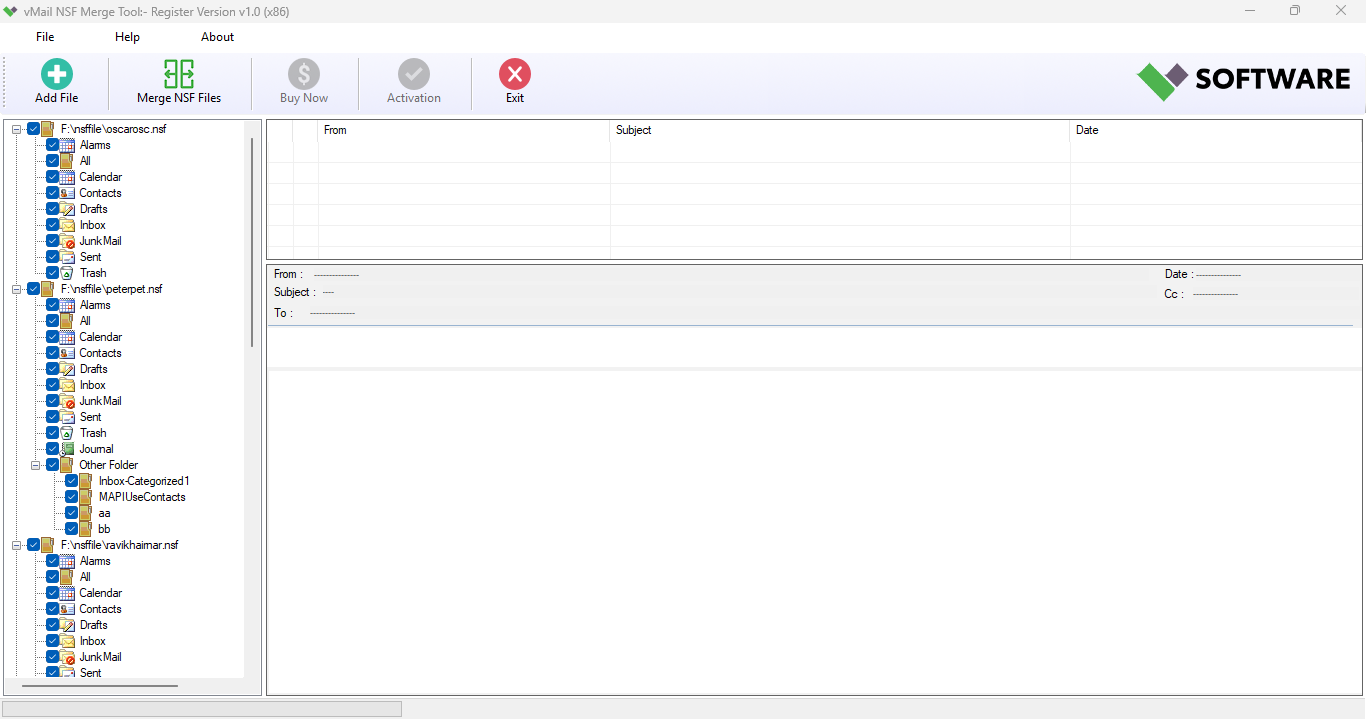This screenshot has width=1366, height=720.
Task: Uncheck the bb folder checkbox
Action: click(x=71, y=529)
